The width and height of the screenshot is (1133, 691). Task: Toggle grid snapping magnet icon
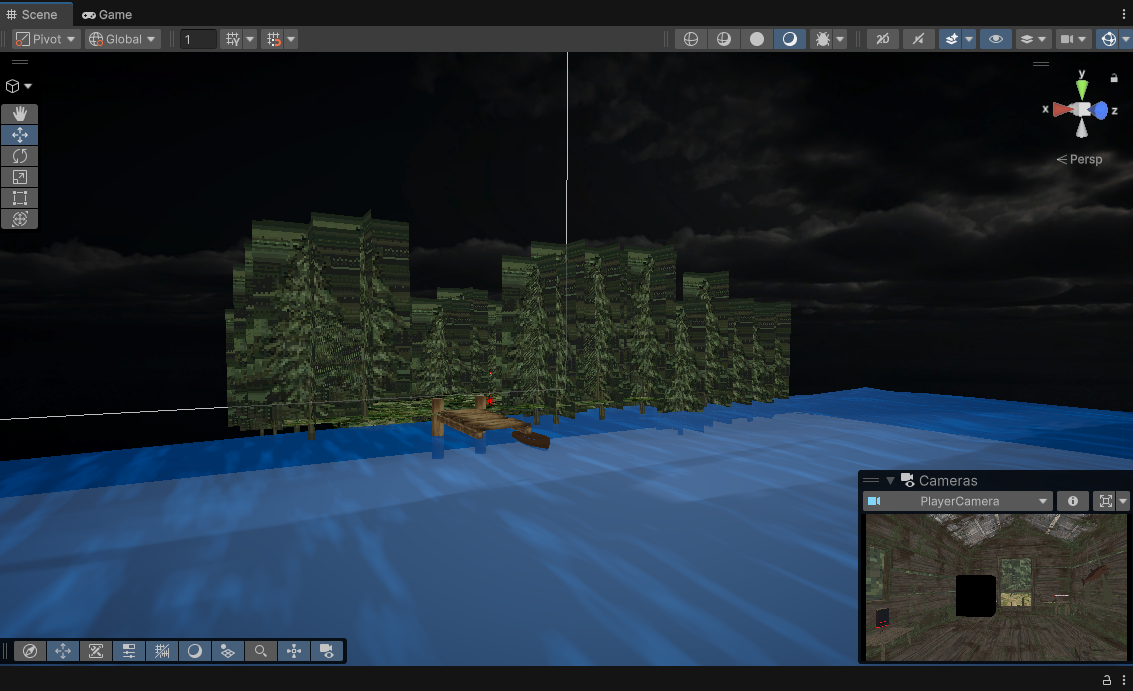click(x=273, y=39)
